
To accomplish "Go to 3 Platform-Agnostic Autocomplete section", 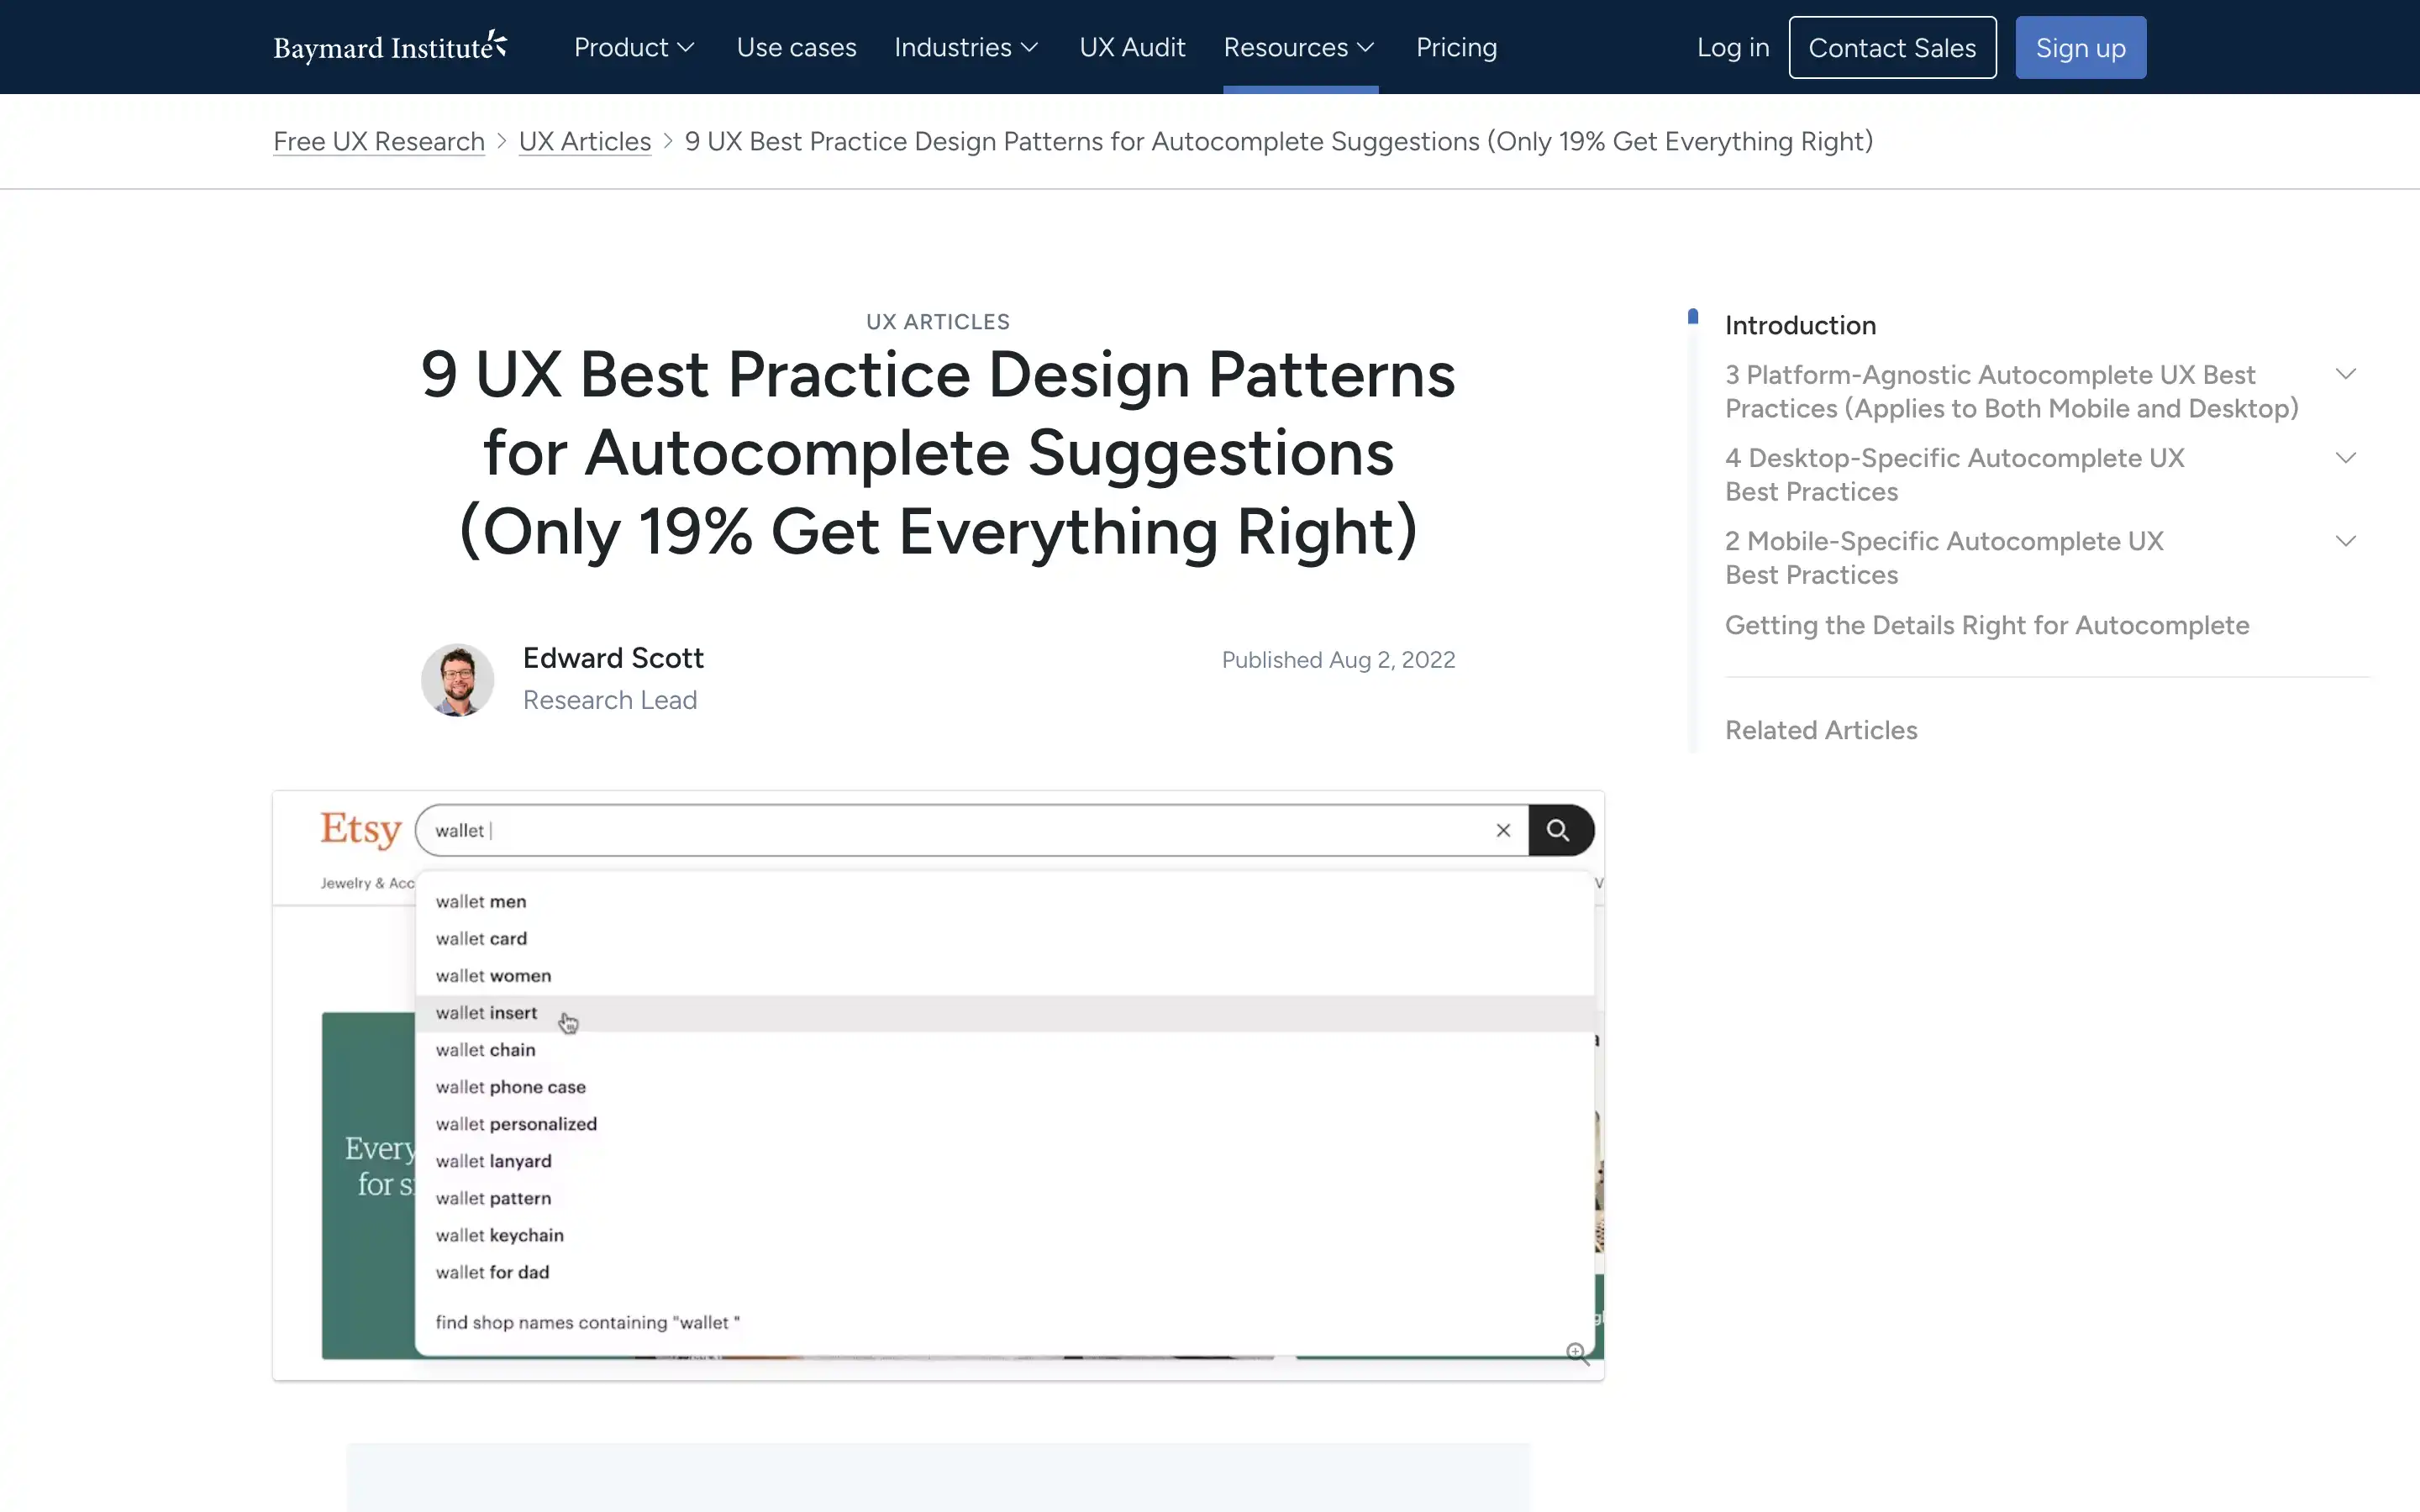I will point(2011,391).
